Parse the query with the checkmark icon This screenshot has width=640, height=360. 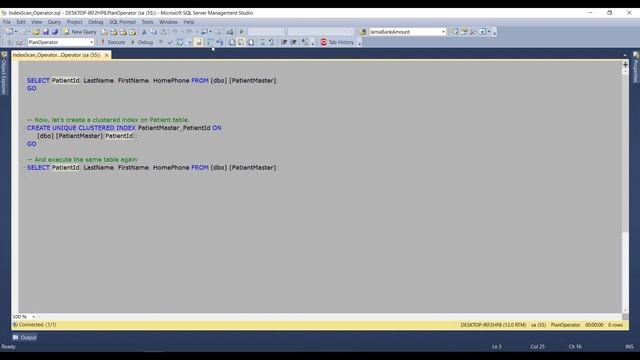[170, 42]
